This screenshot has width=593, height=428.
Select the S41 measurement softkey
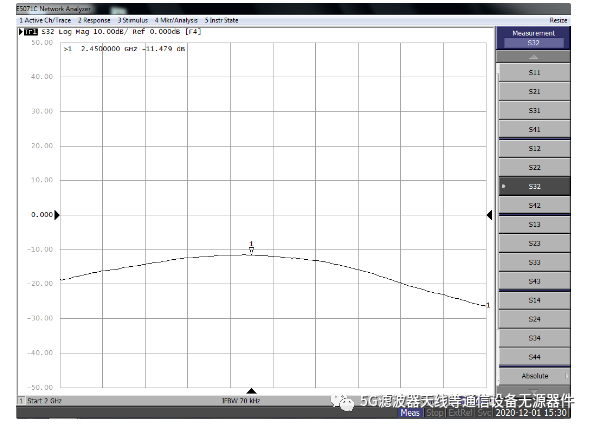click(x=534, y=129)
